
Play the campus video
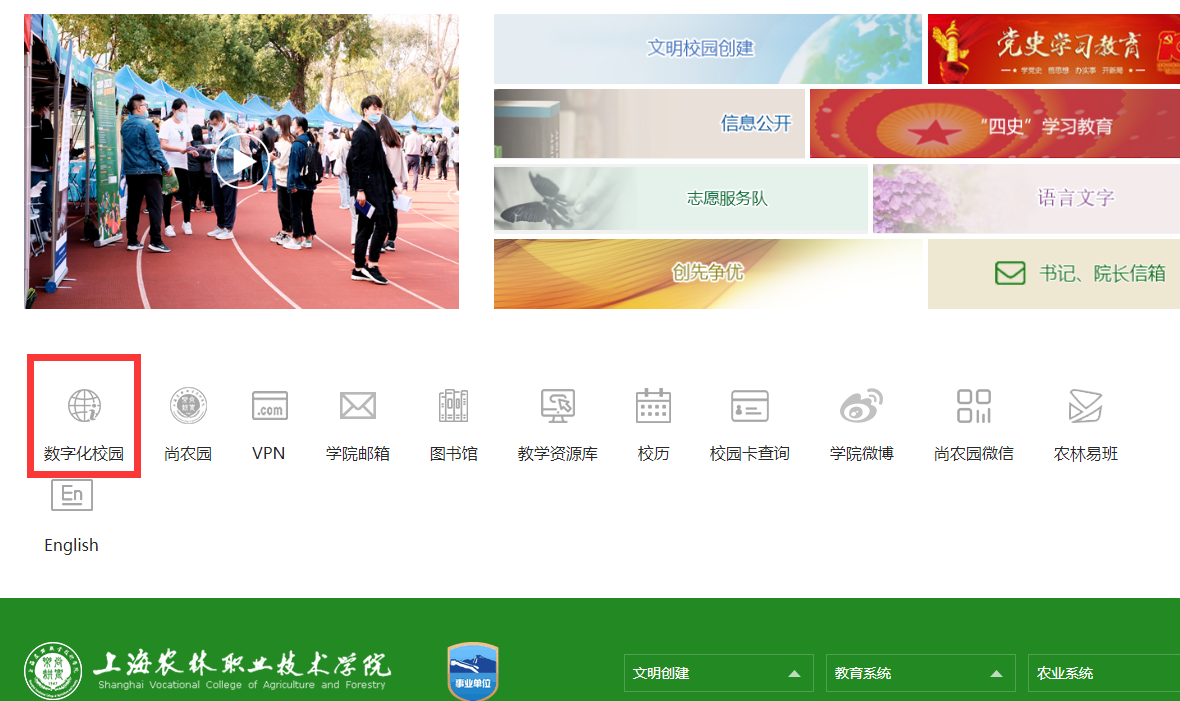click(241, 161)
